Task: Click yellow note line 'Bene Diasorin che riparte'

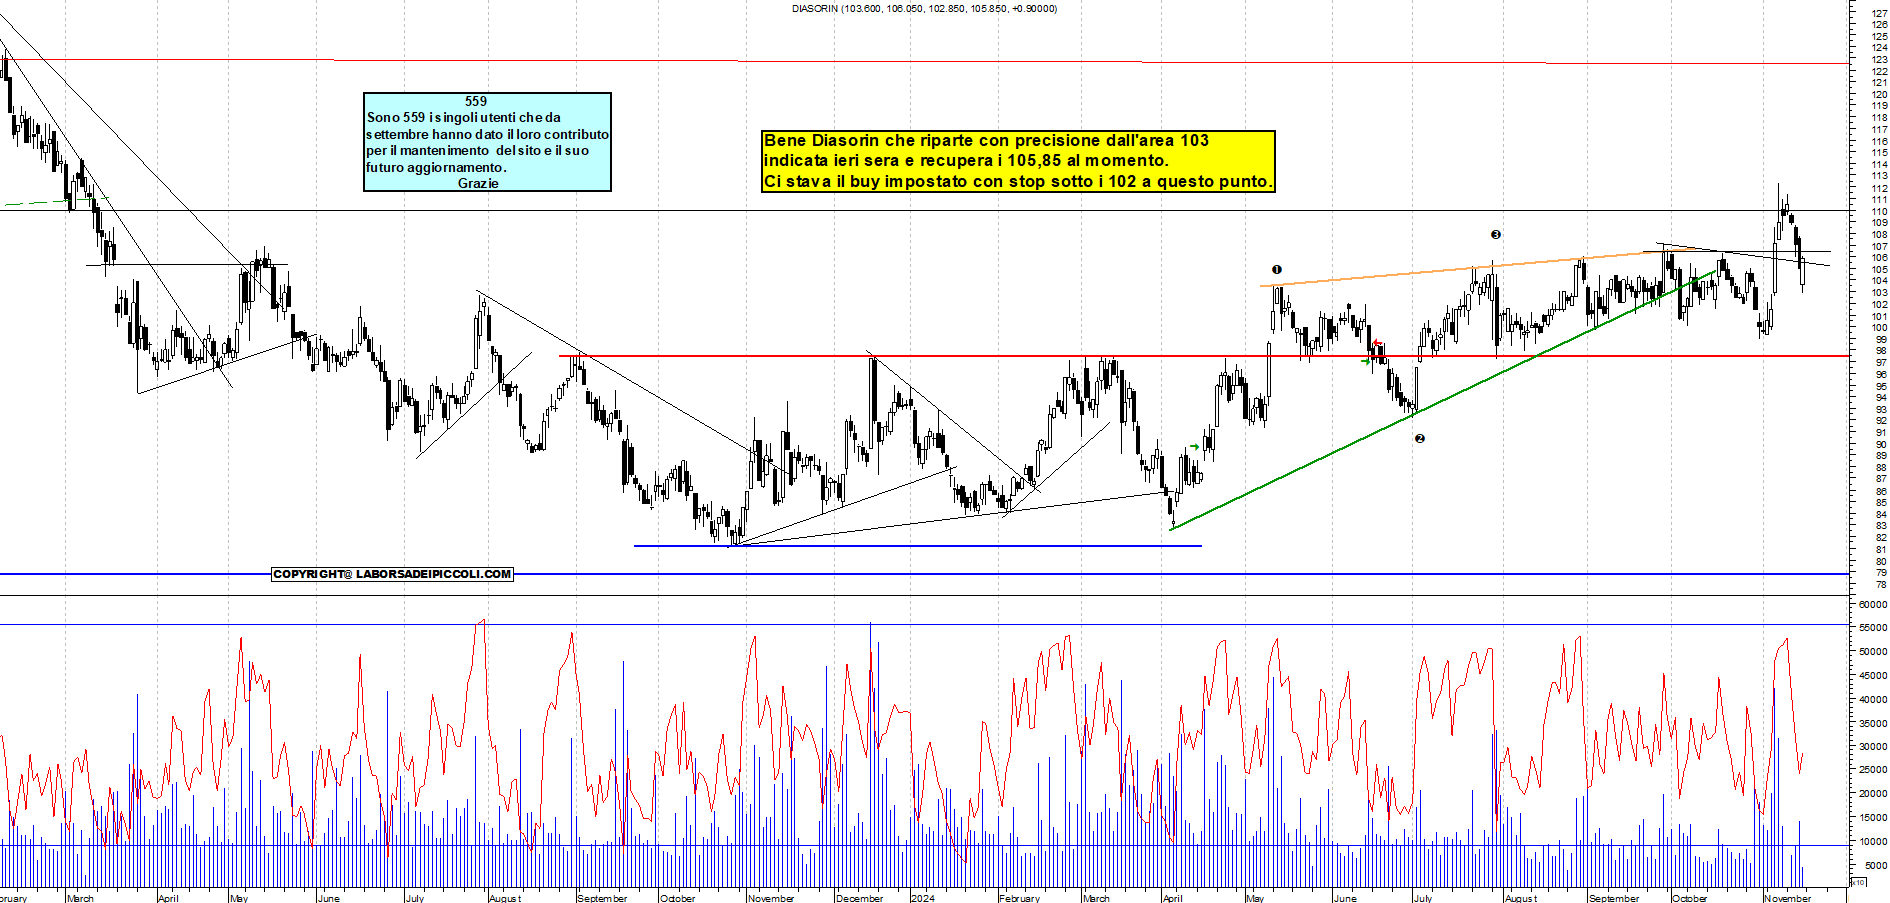Action: click(x=986, y=140)
